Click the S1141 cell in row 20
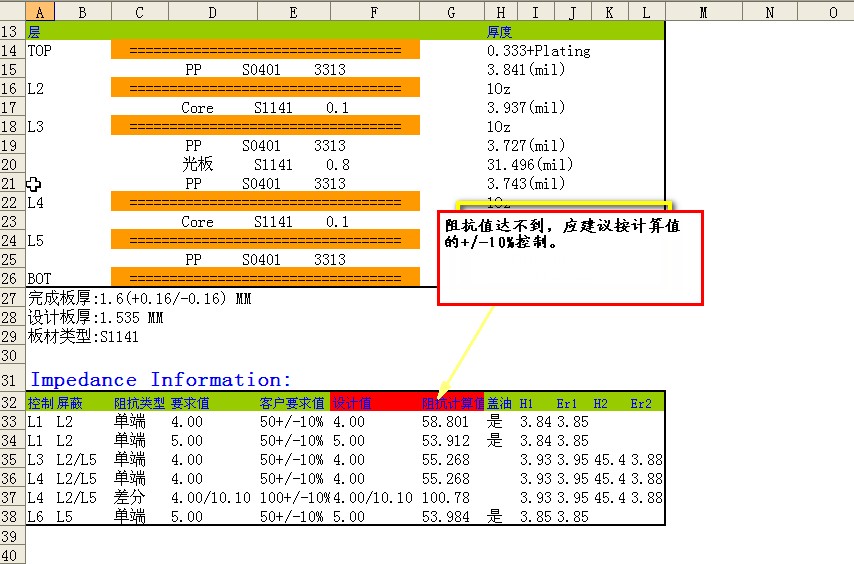This screenshot has height=564, width=854. [273, 164]
